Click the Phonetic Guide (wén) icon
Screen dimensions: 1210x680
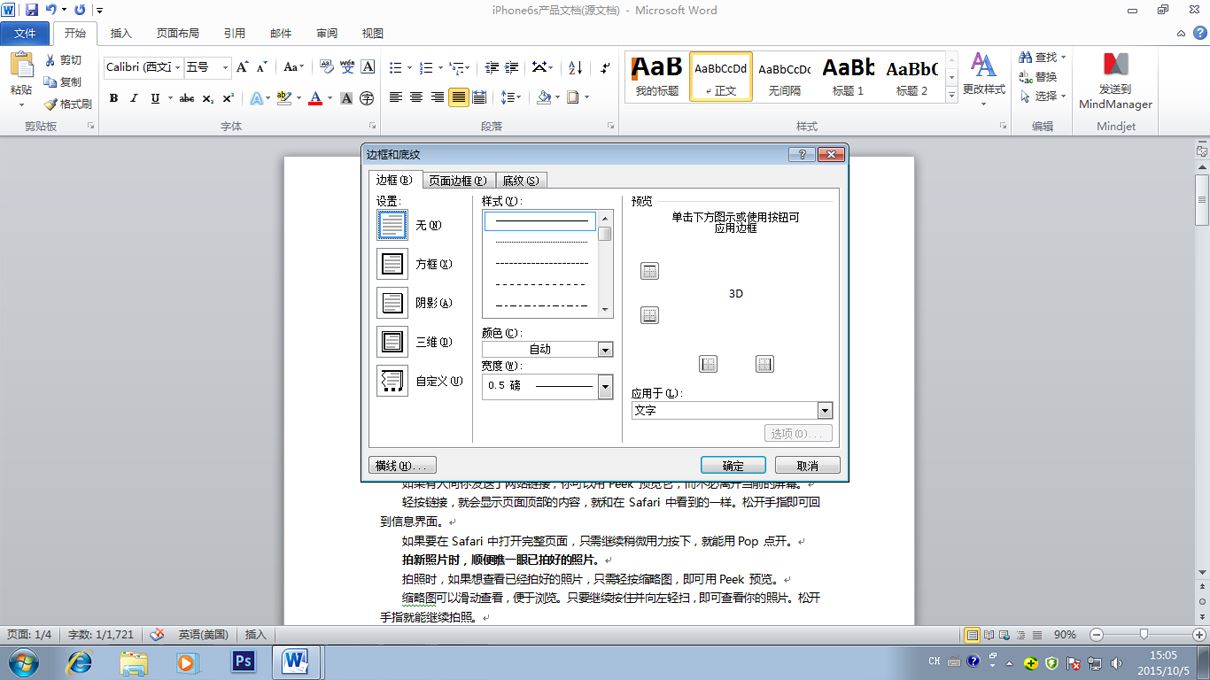tap(347, 67)
